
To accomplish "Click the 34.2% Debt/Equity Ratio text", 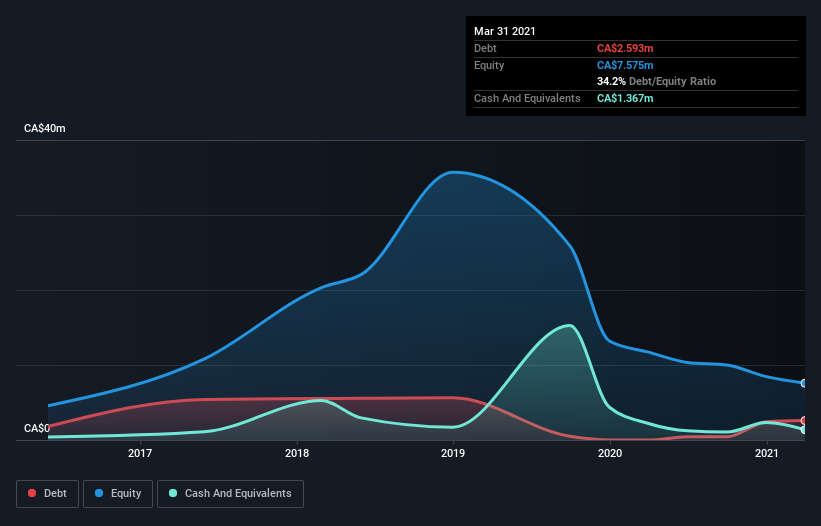I will [x=657, y=81].
